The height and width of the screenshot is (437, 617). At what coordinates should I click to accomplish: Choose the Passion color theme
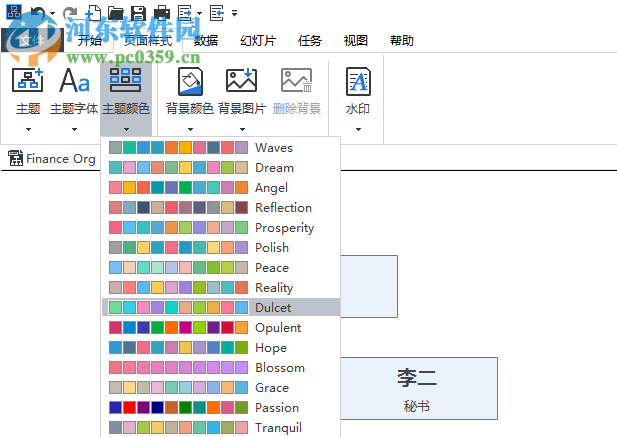pyautogui.click(x=221, y=407)
